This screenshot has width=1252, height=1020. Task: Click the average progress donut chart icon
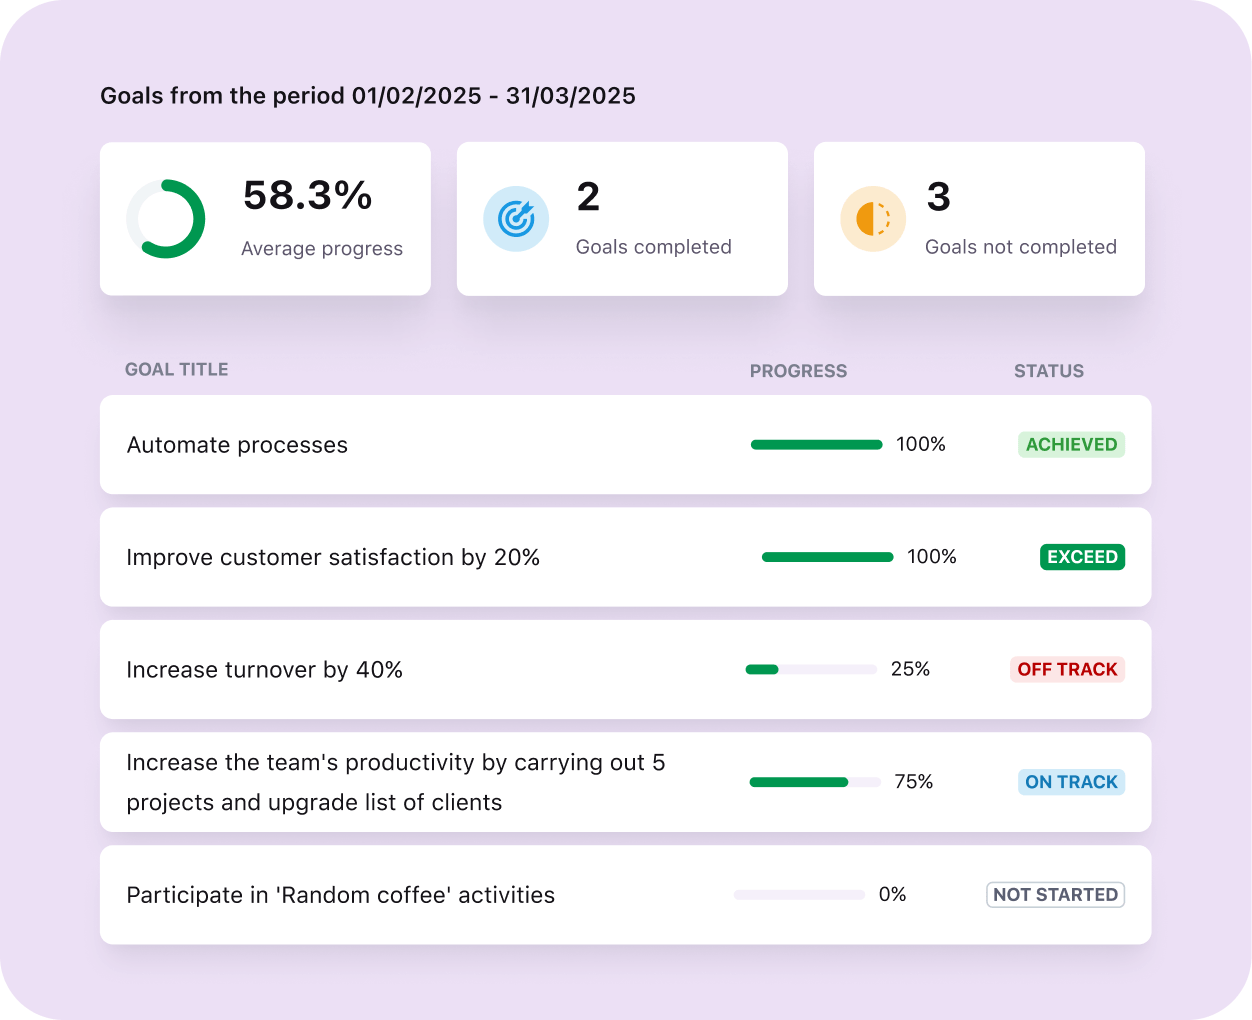pyautogui.click(x=166, y=219)
